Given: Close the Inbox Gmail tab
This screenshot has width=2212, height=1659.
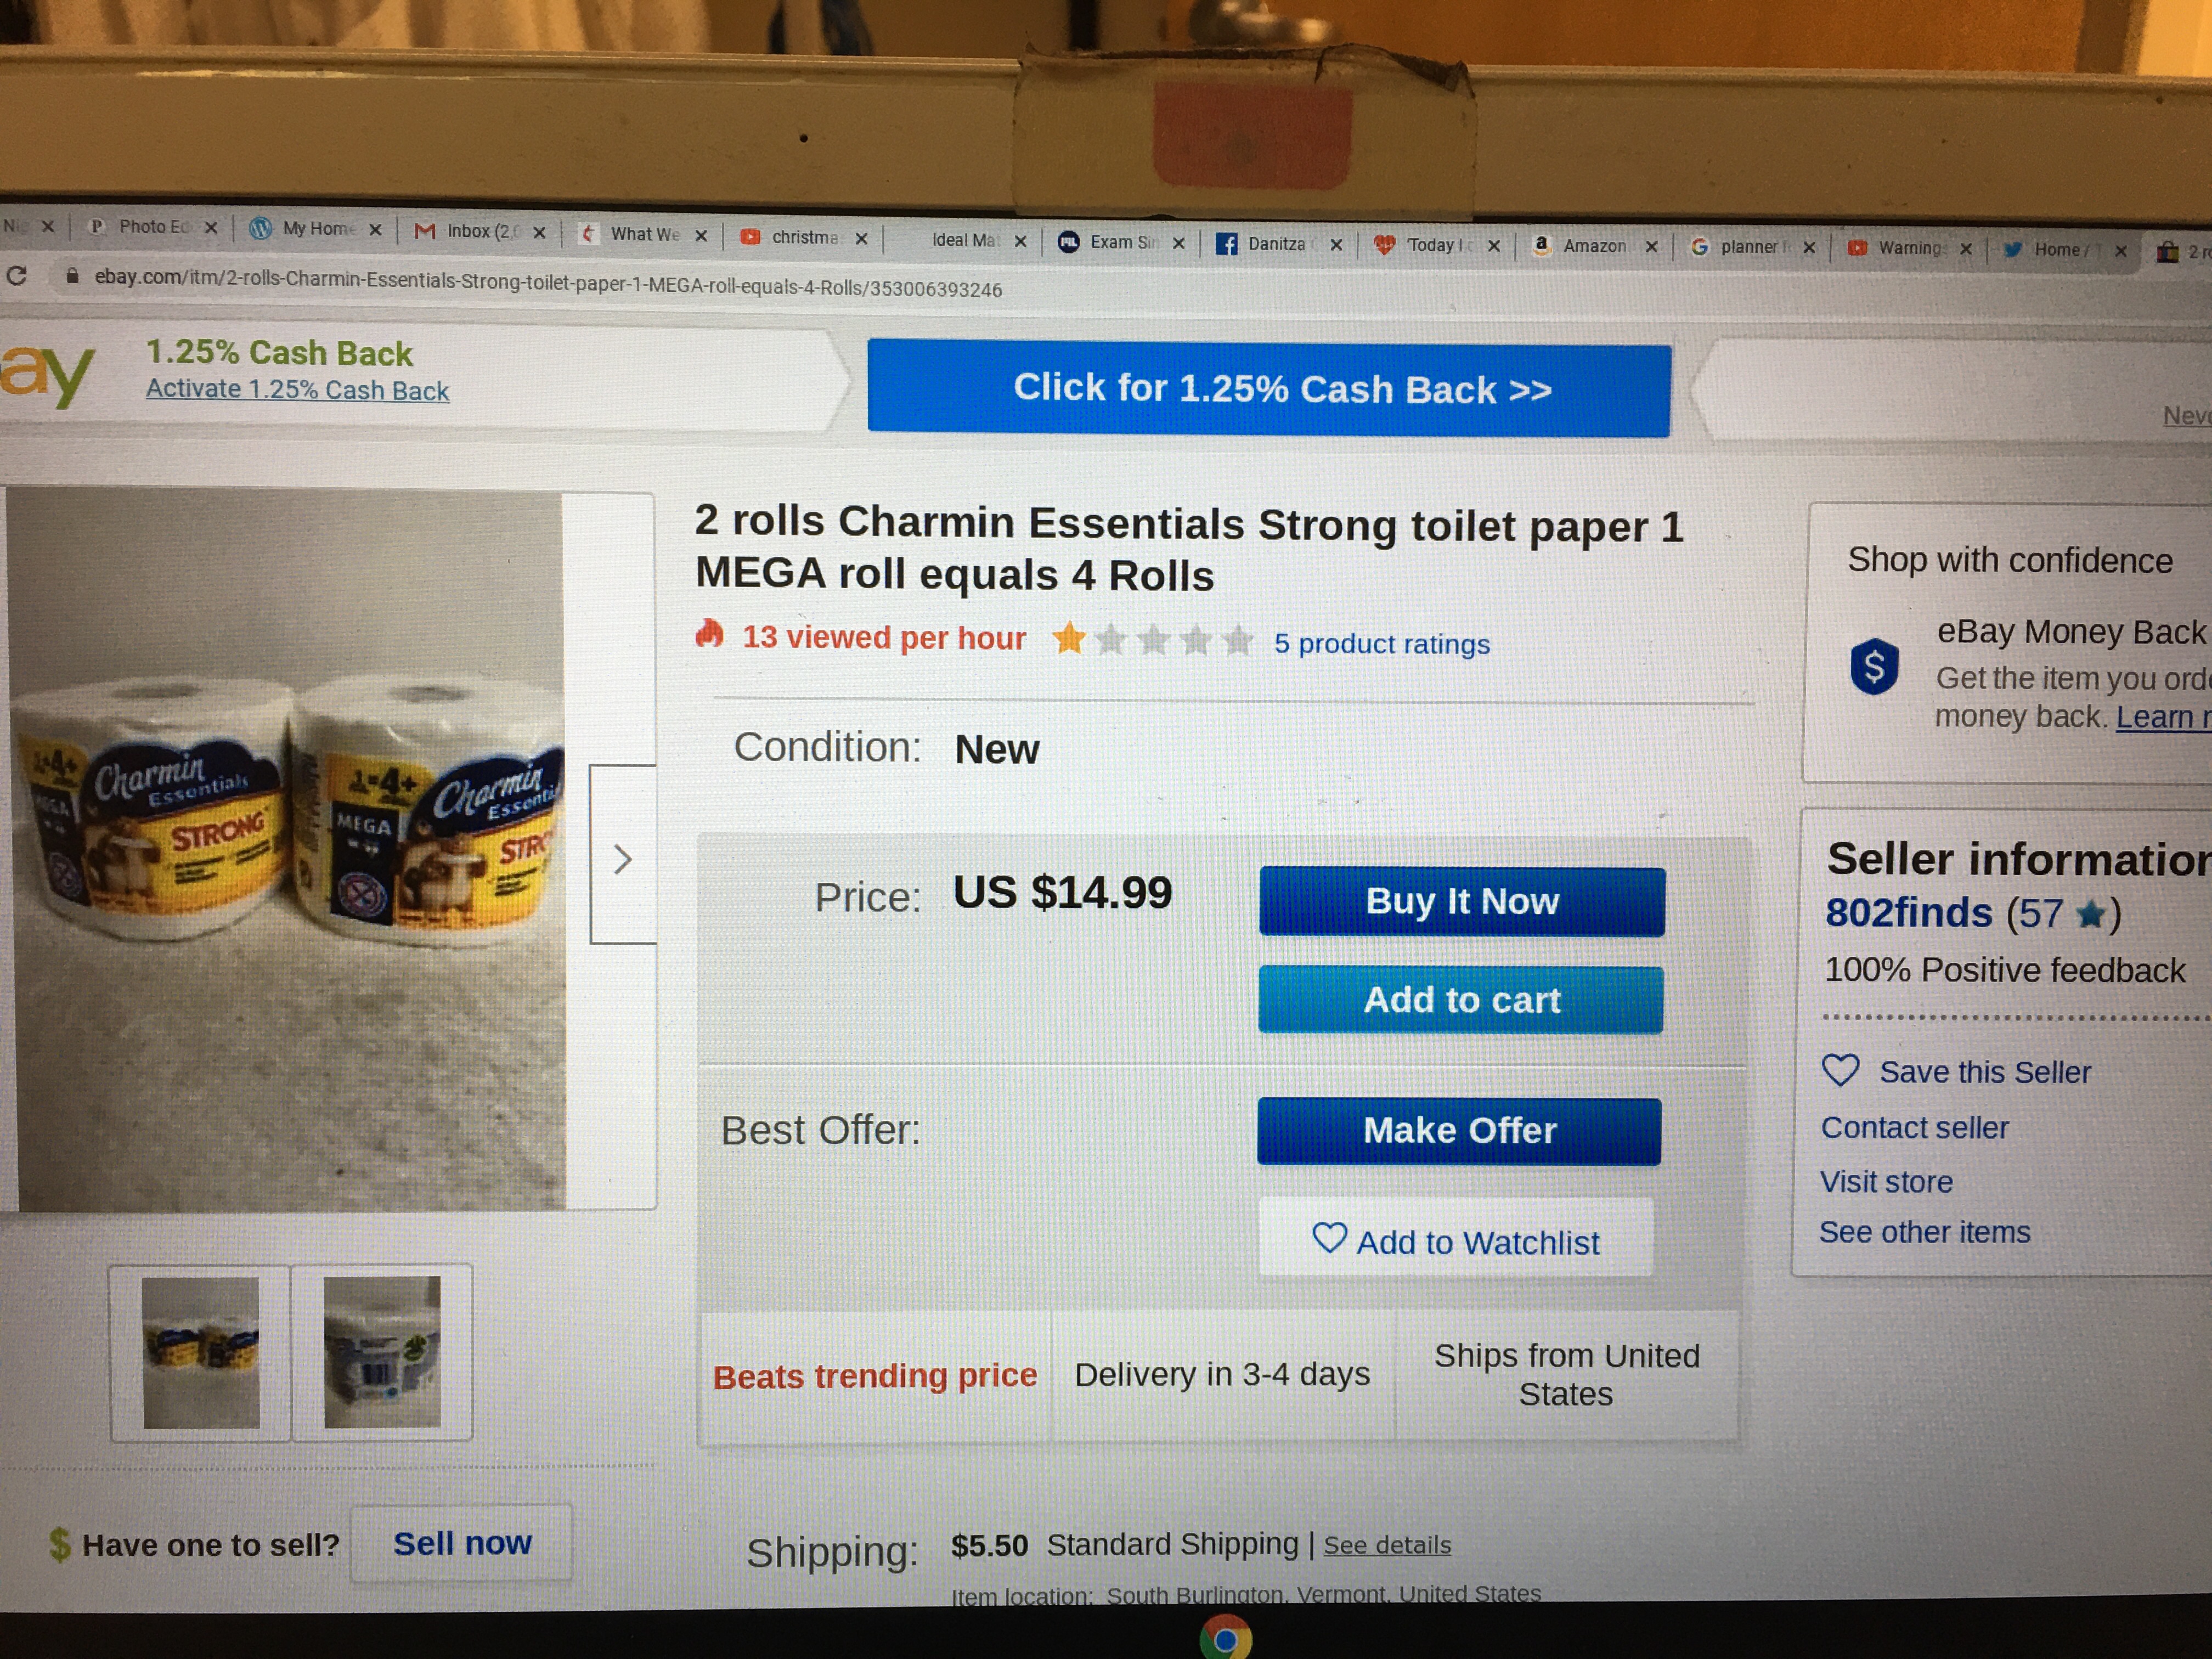Looking at the screenshot, I should (539, 233).
